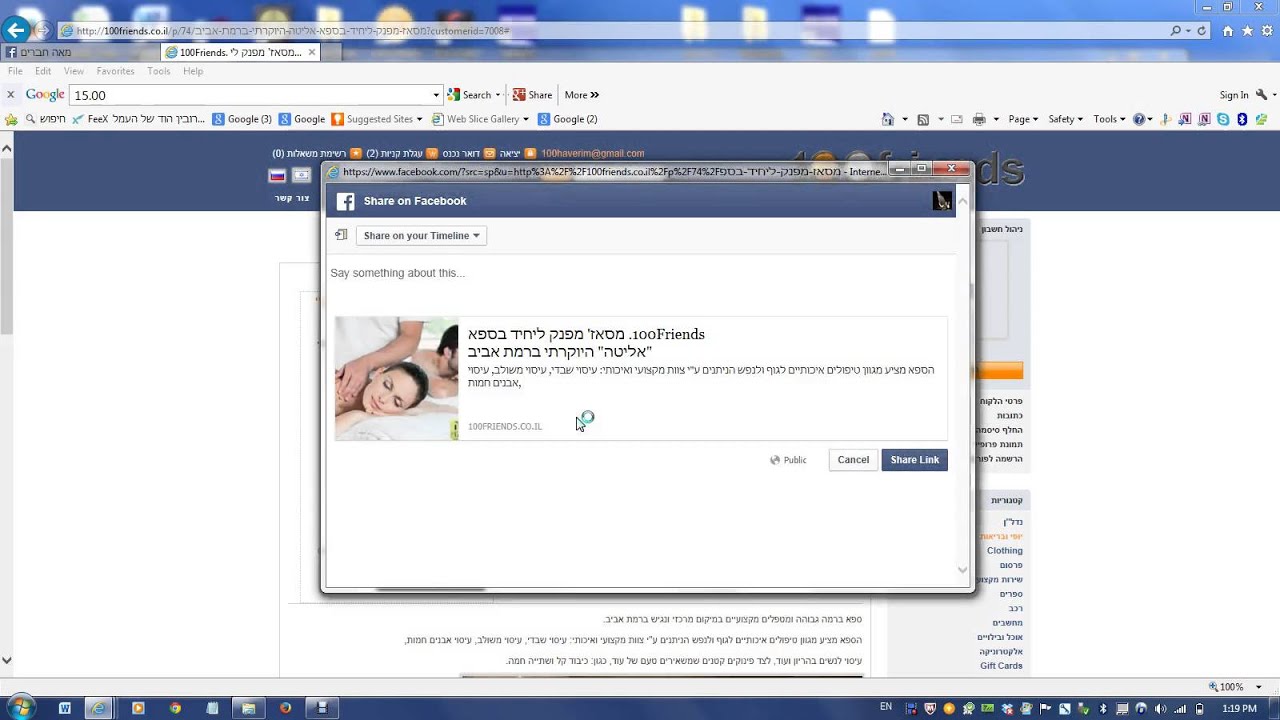
Task: Go back with the browser back arrow
Action: (x=16, y=31)
